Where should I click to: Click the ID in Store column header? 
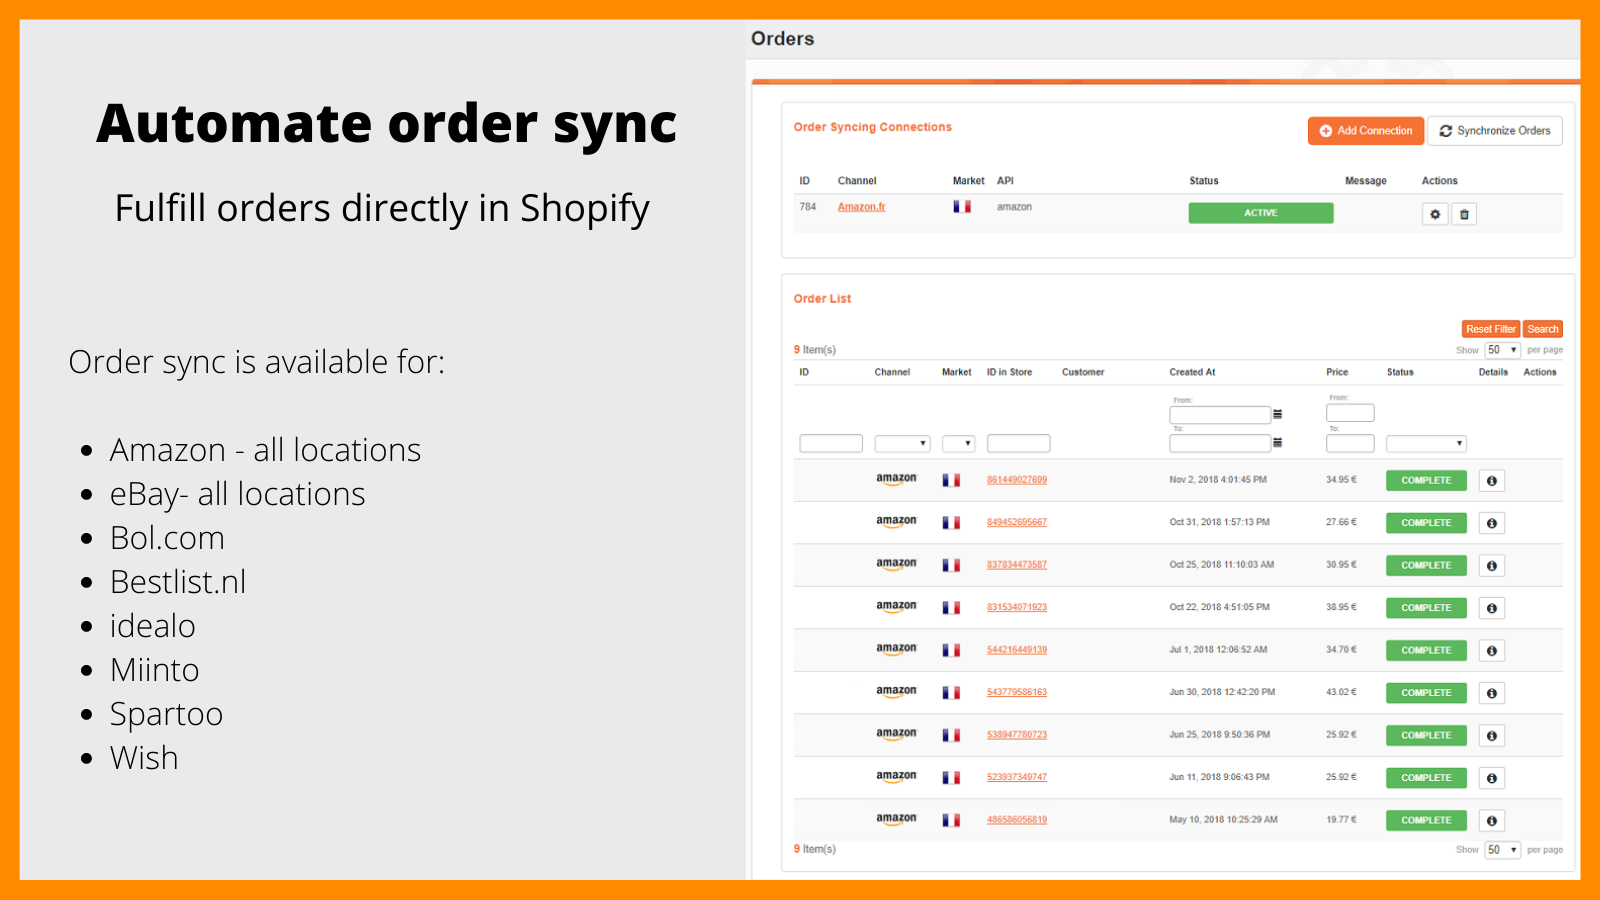1009,372
